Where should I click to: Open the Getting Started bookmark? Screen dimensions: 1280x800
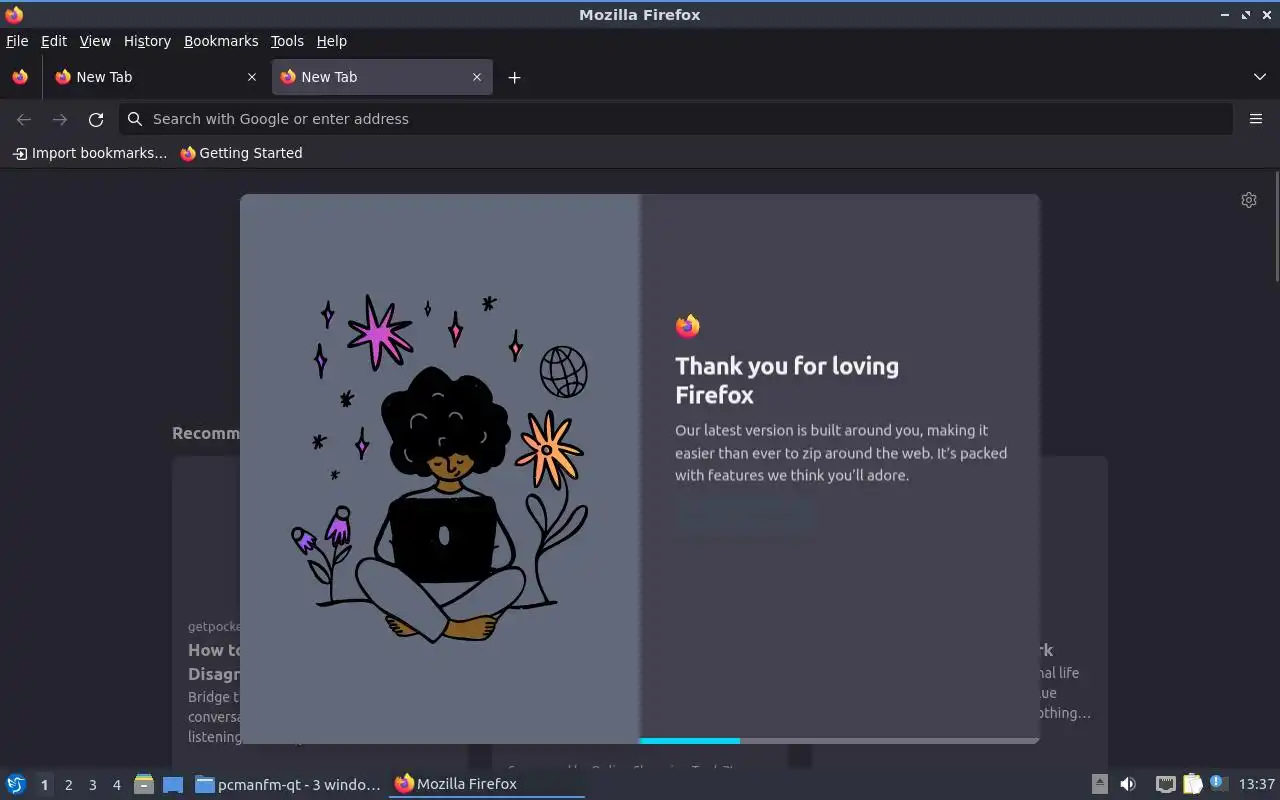[x=241, y=153]
